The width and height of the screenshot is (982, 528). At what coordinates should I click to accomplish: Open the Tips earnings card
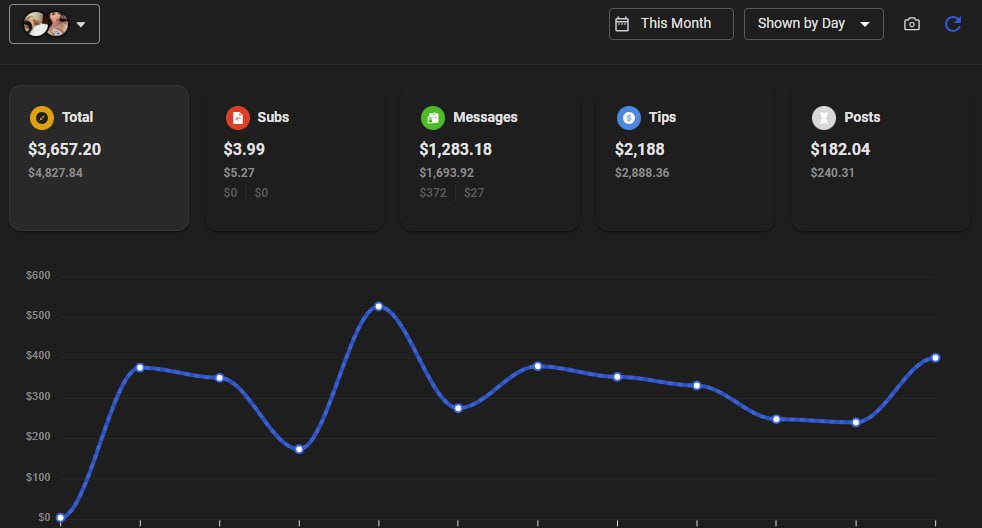tap(685, 158)
